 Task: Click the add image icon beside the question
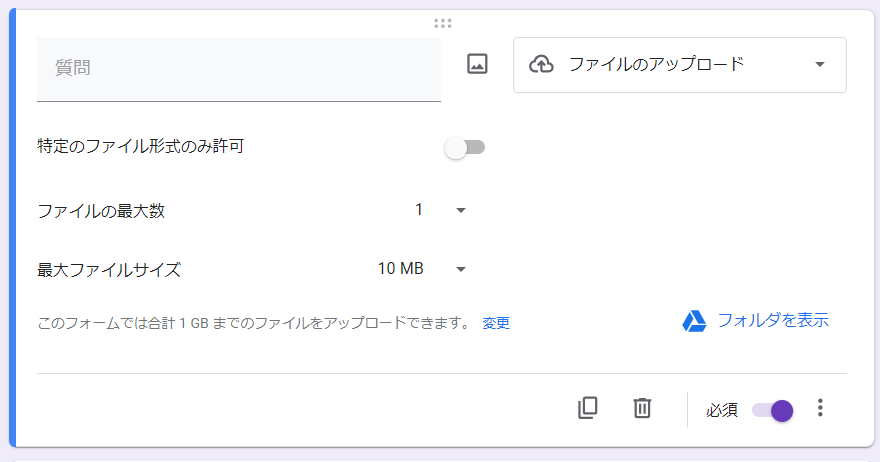point(477,64)
